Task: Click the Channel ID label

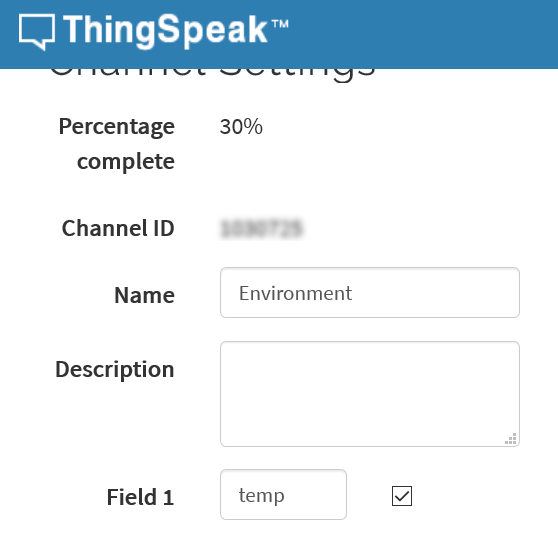Action: [118, 228]
